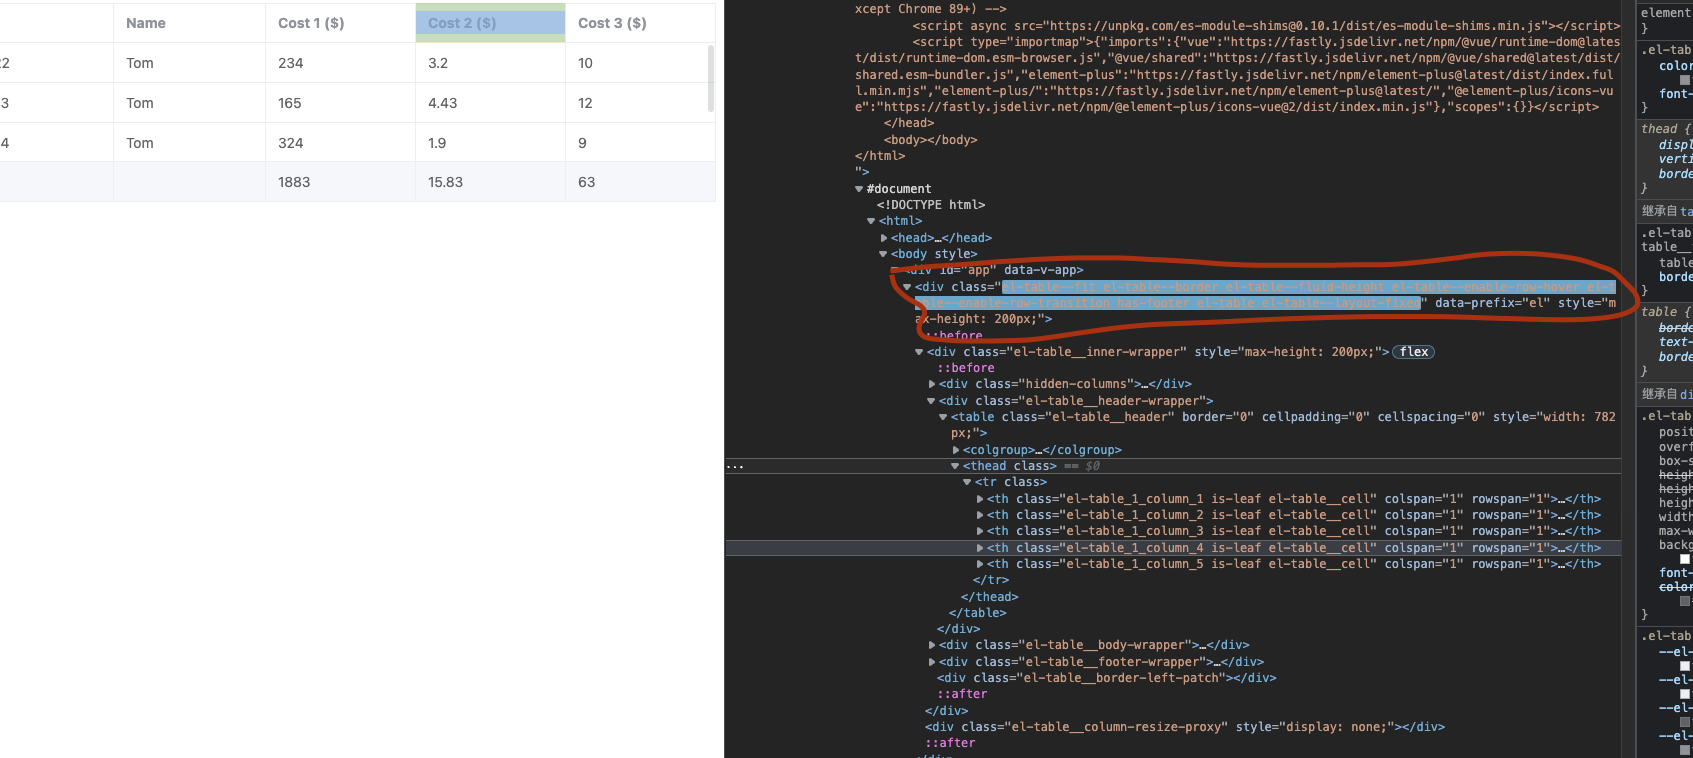Collapse the el-table__header-wrapper div
The height and width of the screenshot is (758, 1693).
931,401
